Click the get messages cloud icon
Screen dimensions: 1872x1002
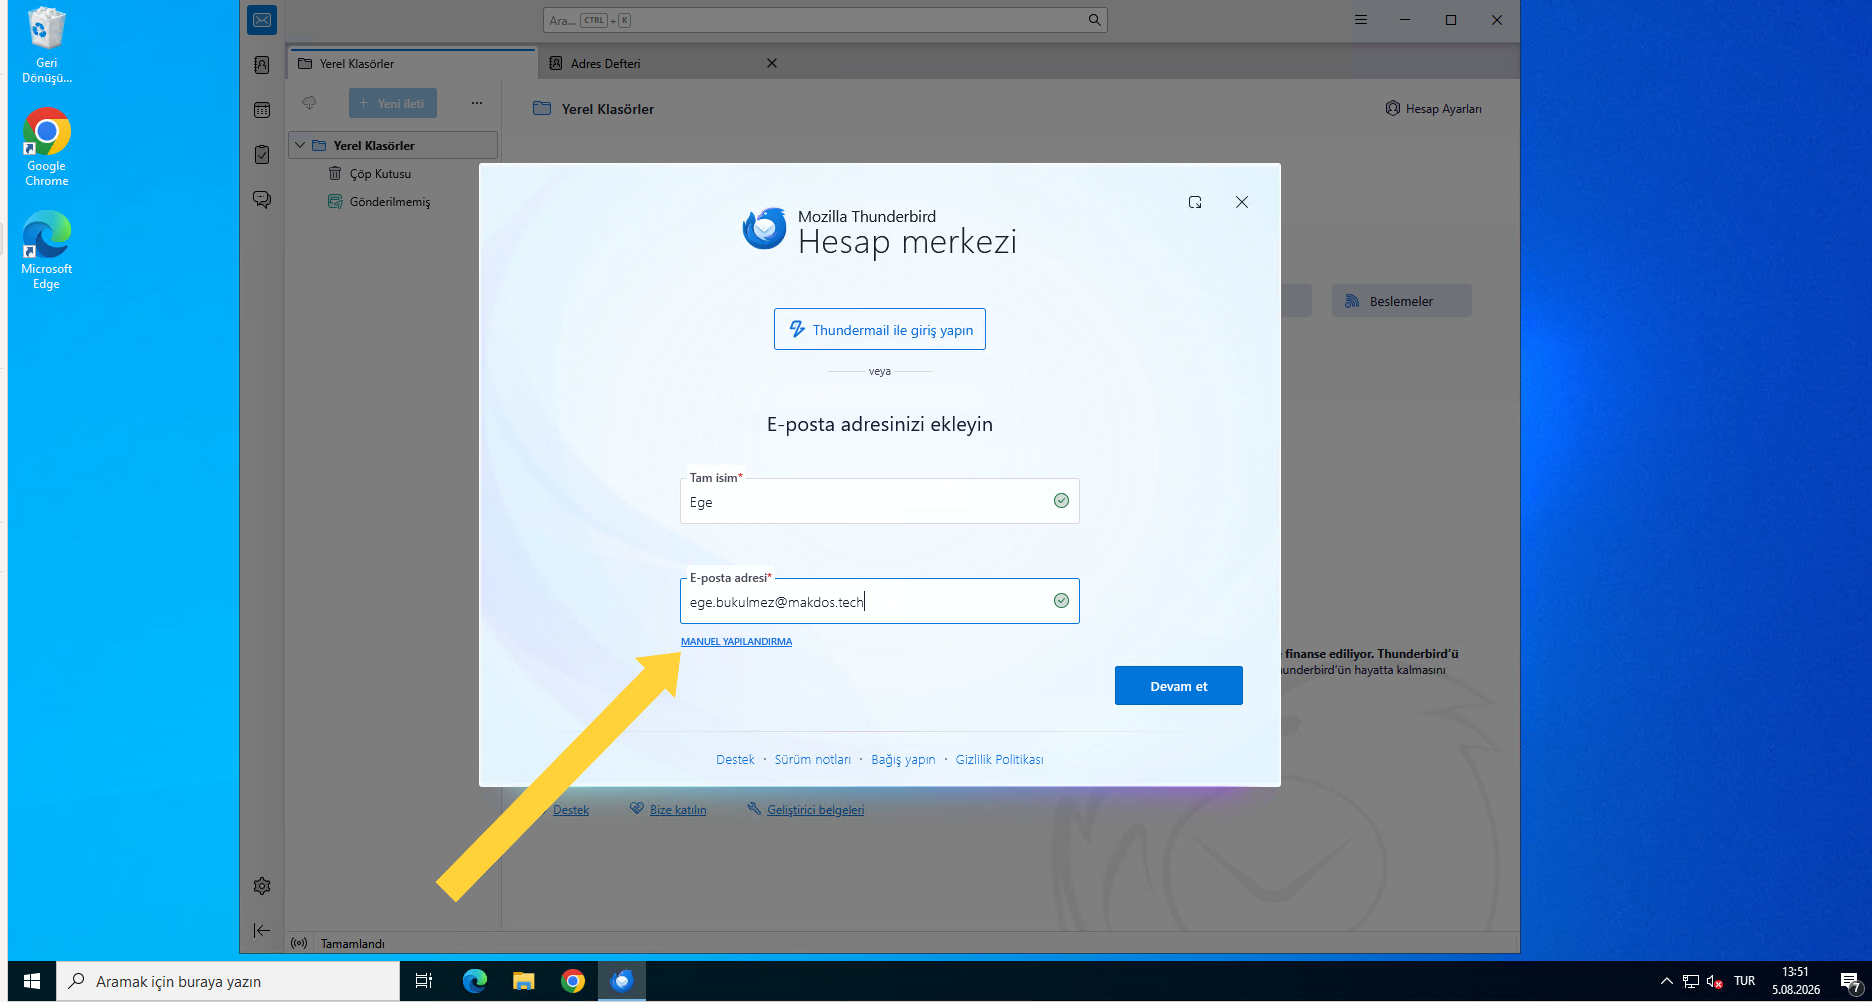point(309,103)
